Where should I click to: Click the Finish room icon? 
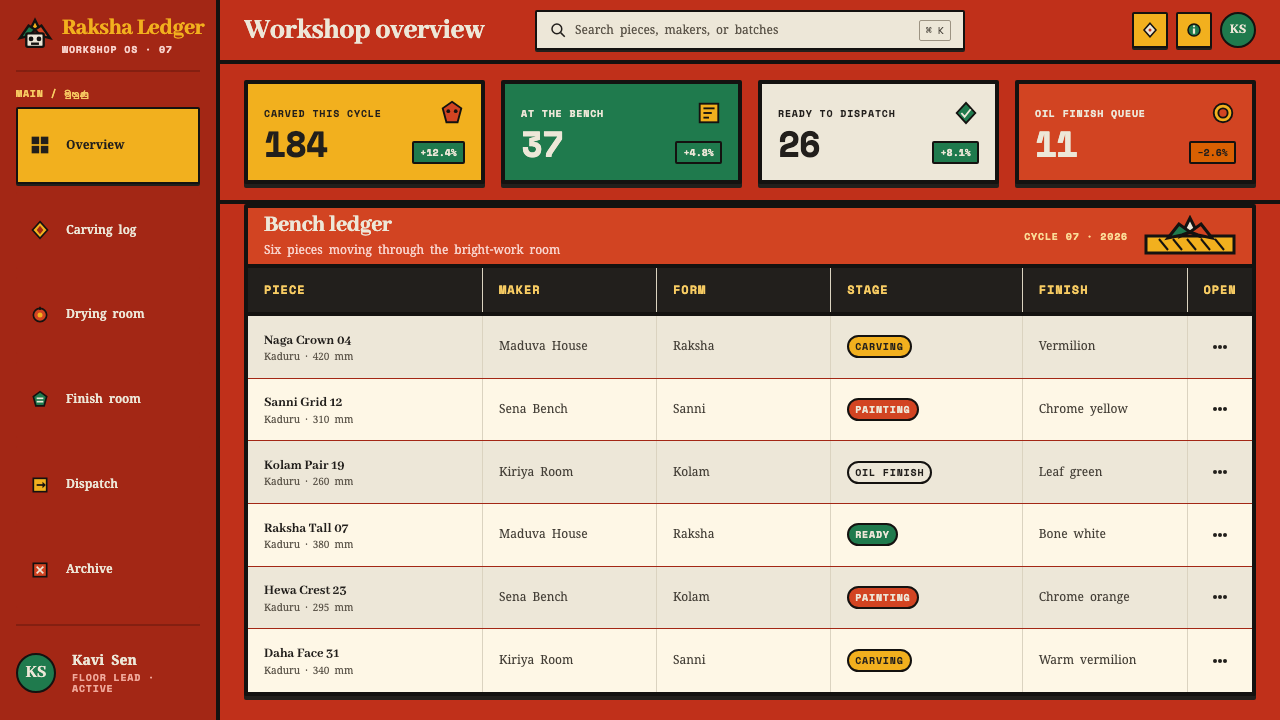tap(40, 399)
